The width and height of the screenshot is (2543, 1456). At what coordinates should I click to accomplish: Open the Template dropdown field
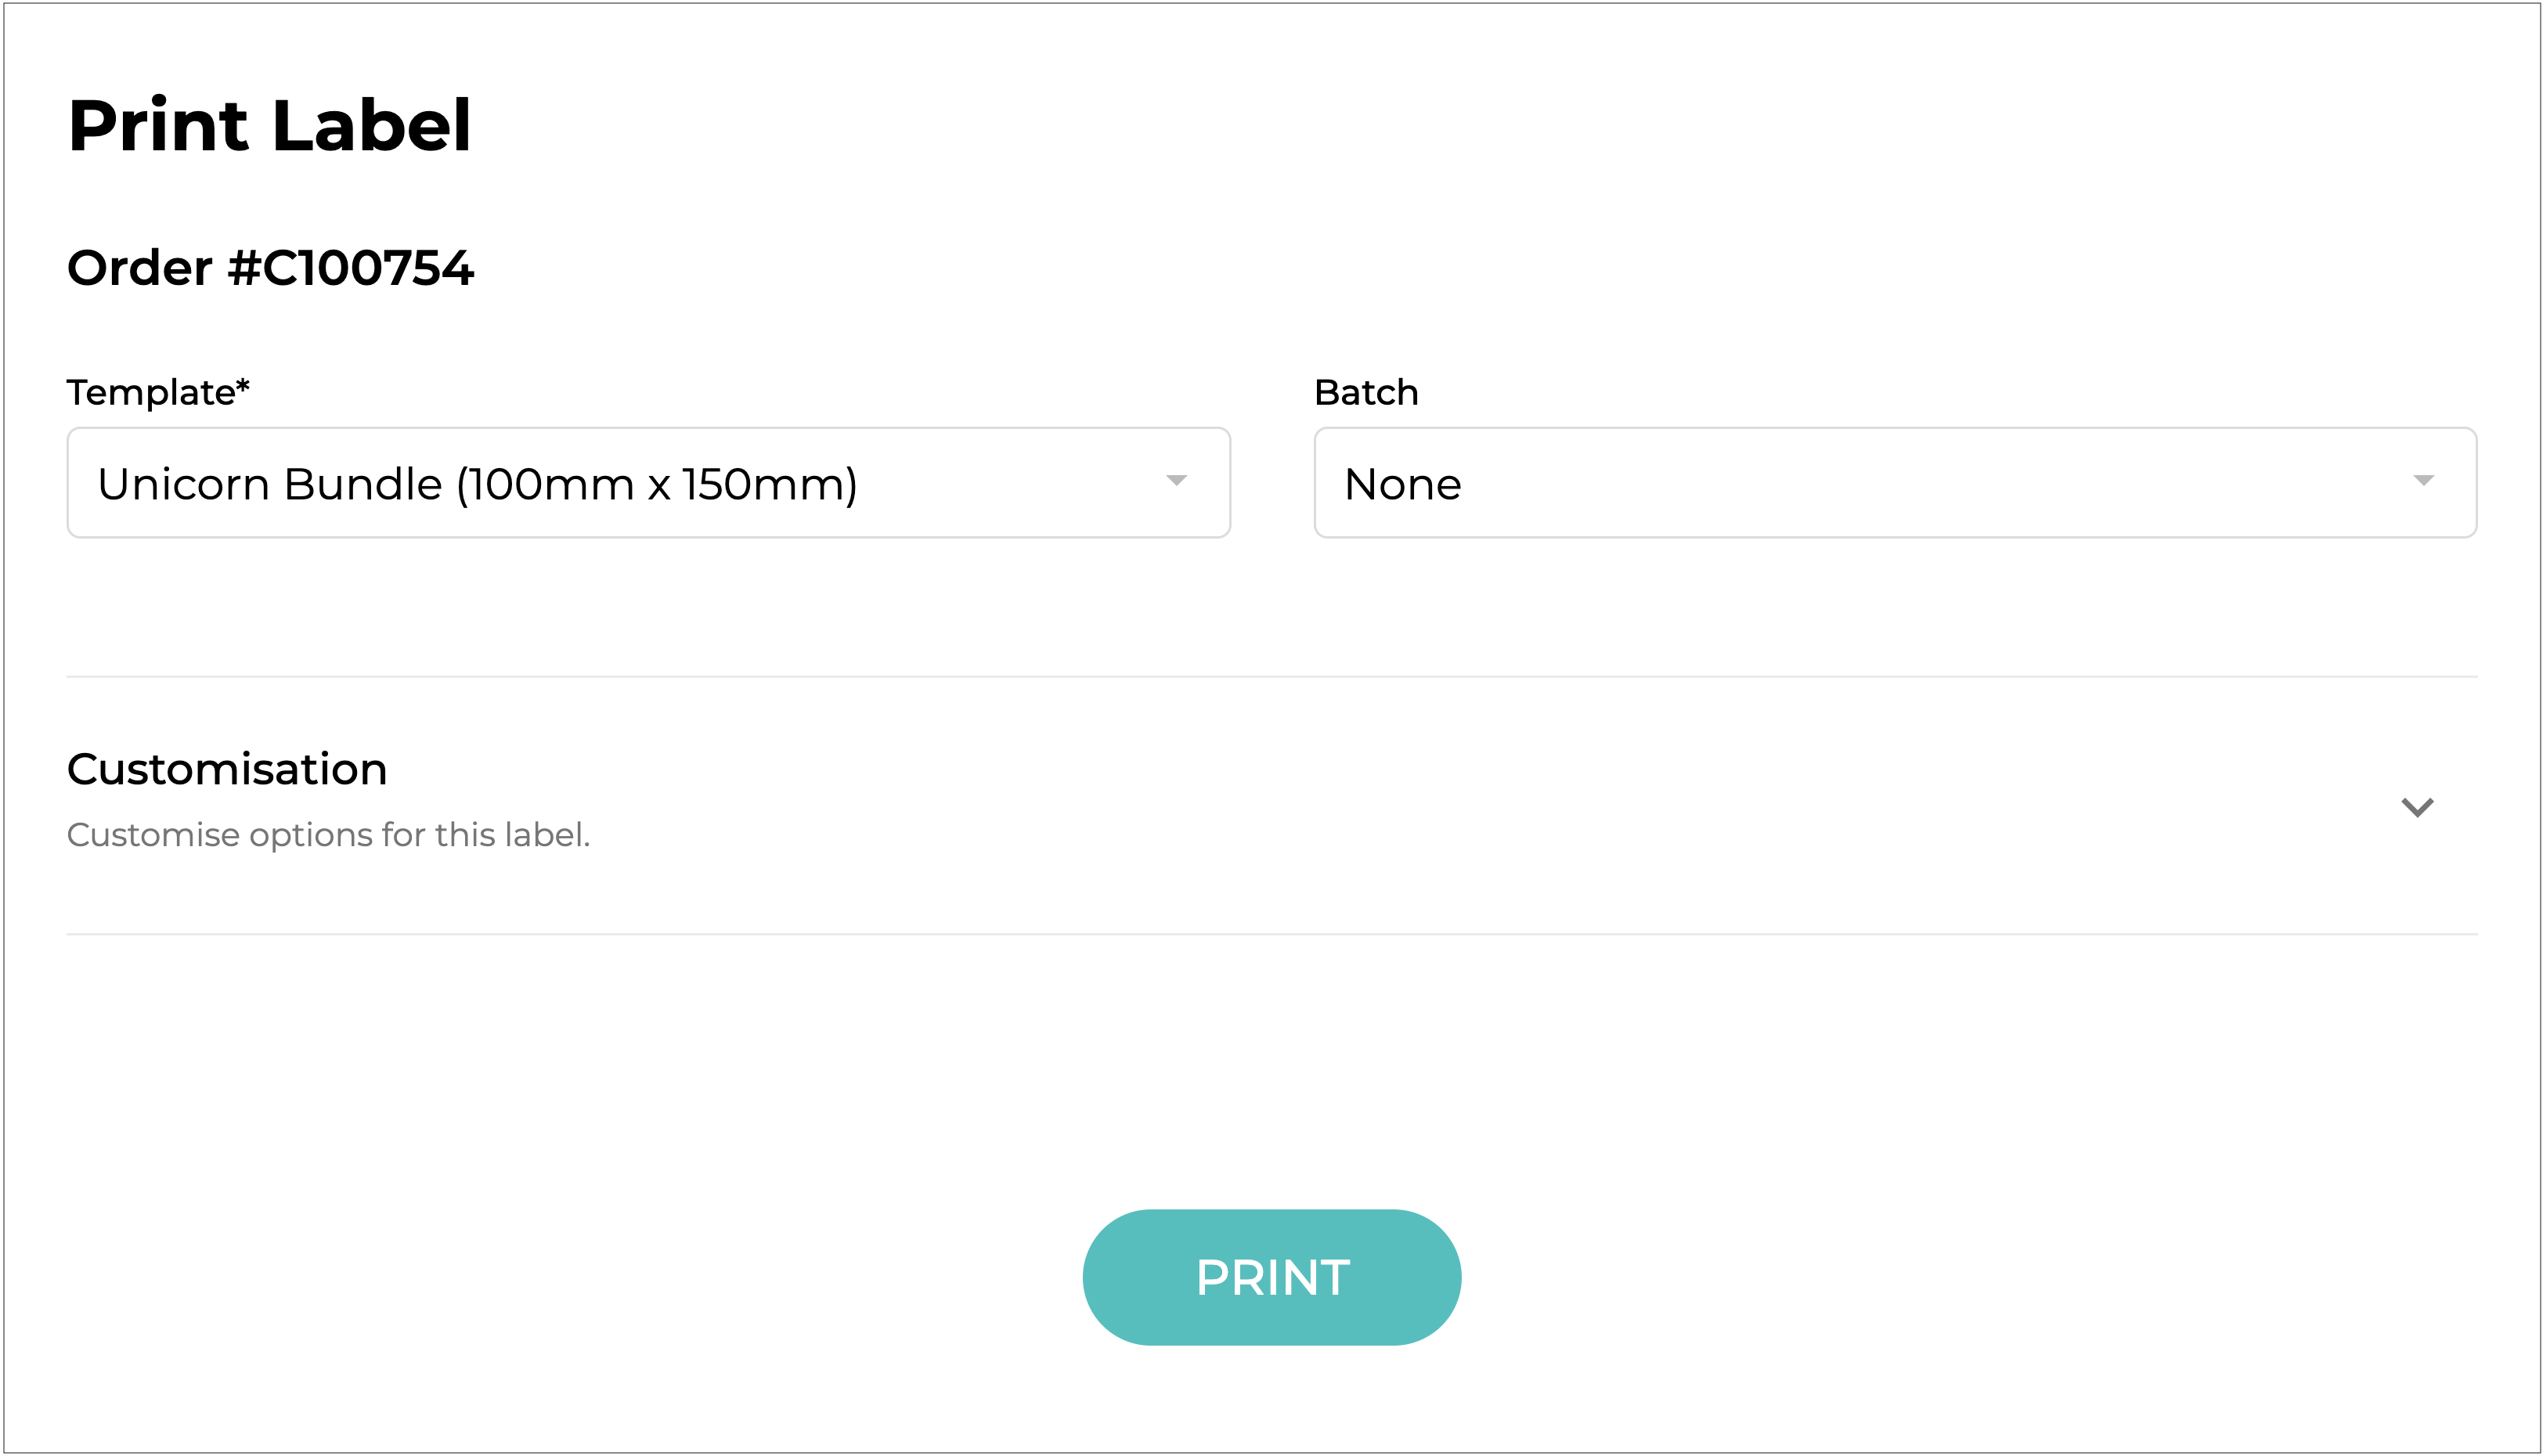click(x=648, y=483)
